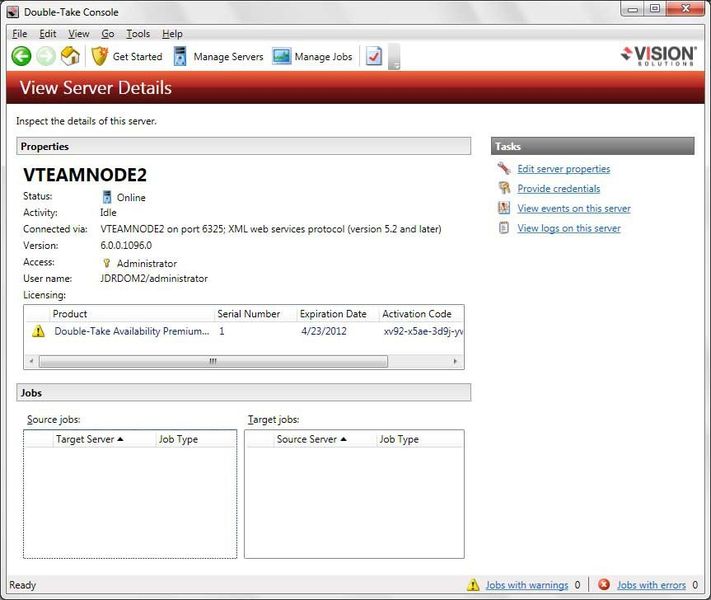Click the Administrator access key icon
The height and width of the screenshot is (600, 711).
pyautogui.click(x=107, y=263)
